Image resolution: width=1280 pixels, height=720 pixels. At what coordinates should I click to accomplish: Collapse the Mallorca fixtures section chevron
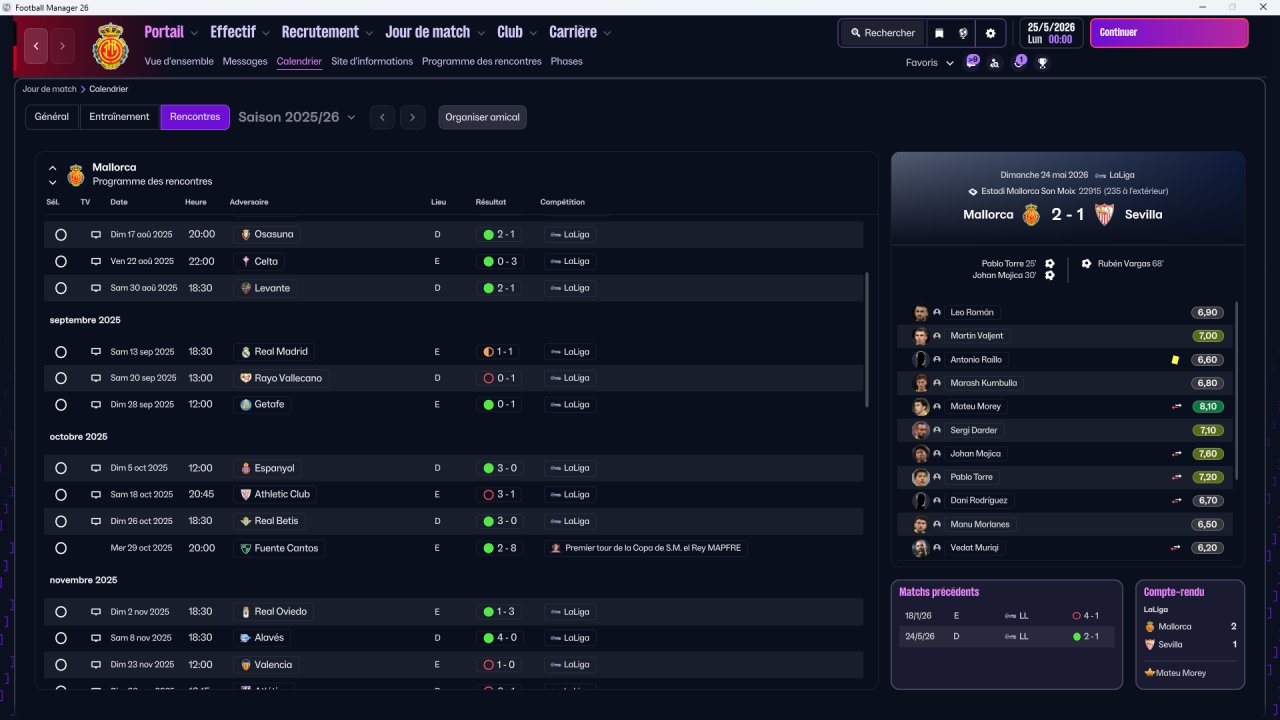(x=53, y=168)
